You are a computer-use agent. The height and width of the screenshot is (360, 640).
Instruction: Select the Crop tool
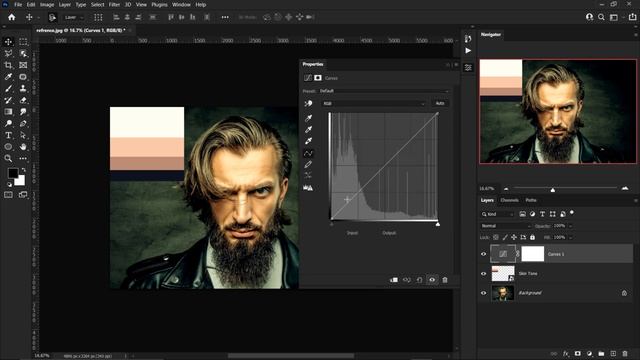coord(8,65)
